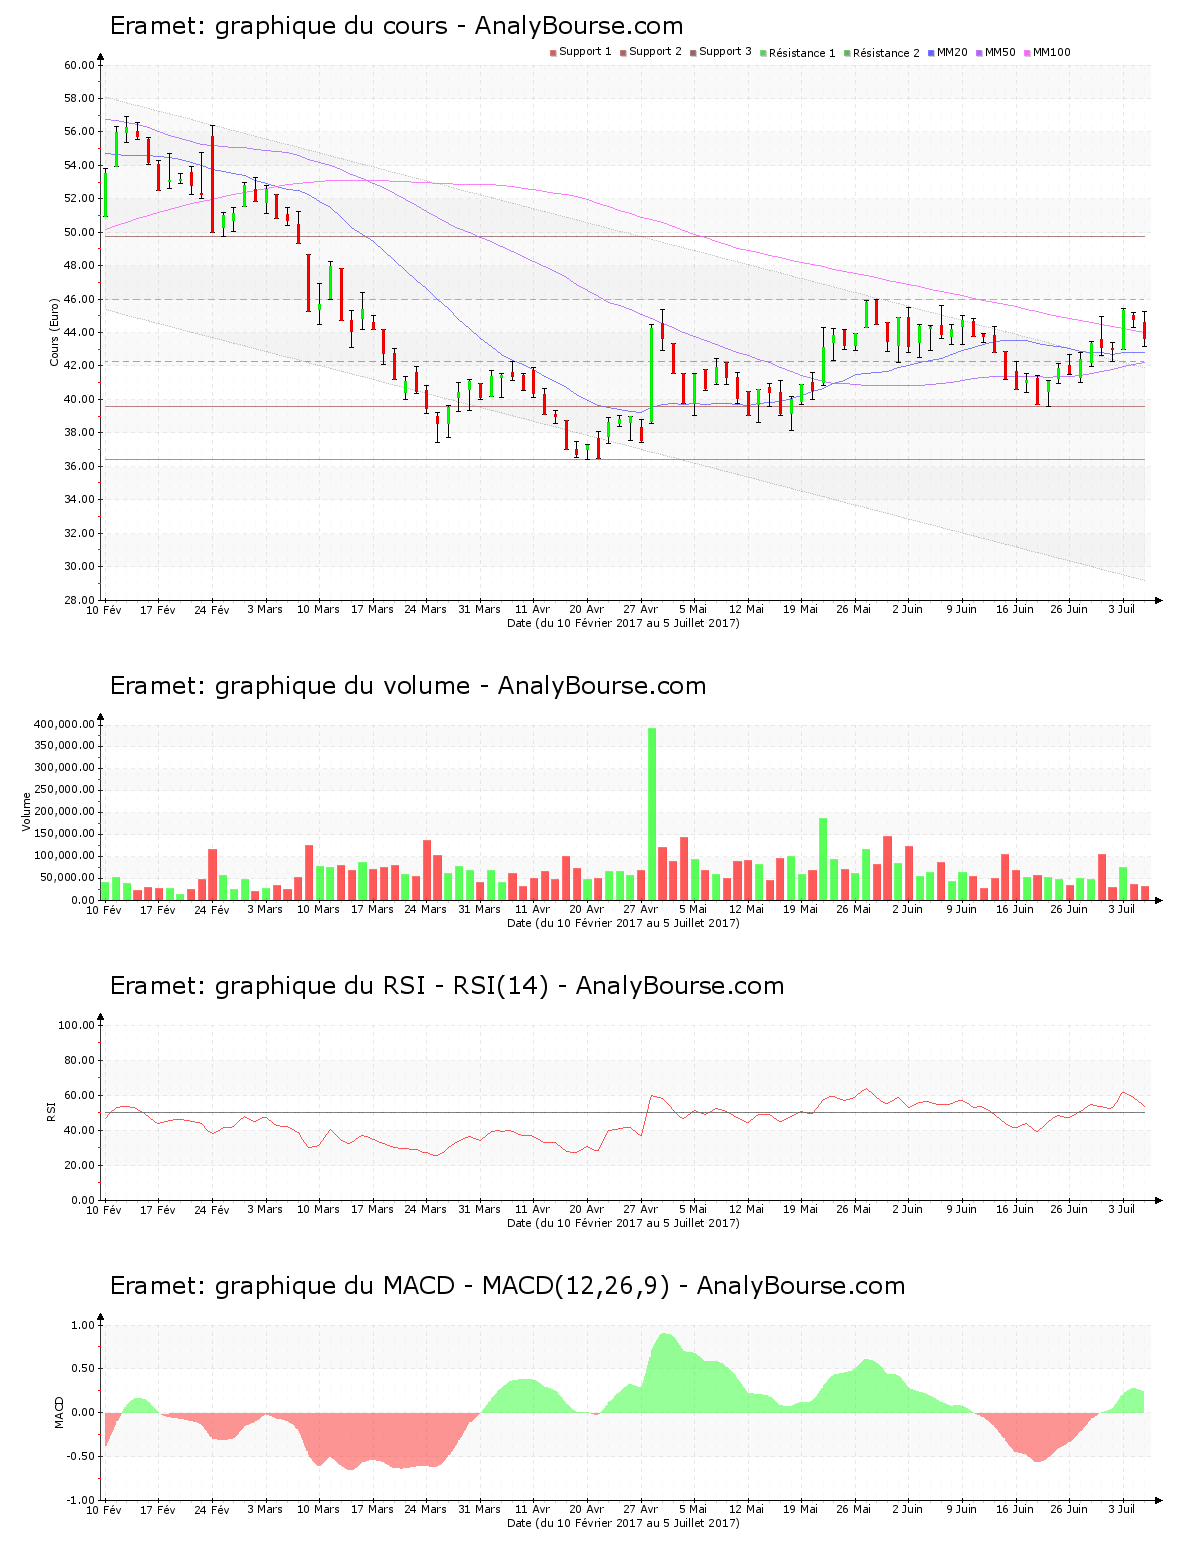Click '26 Mai' date under volume chart
The width and height of the screenshot is (1200, 1550).
(854, 909)
